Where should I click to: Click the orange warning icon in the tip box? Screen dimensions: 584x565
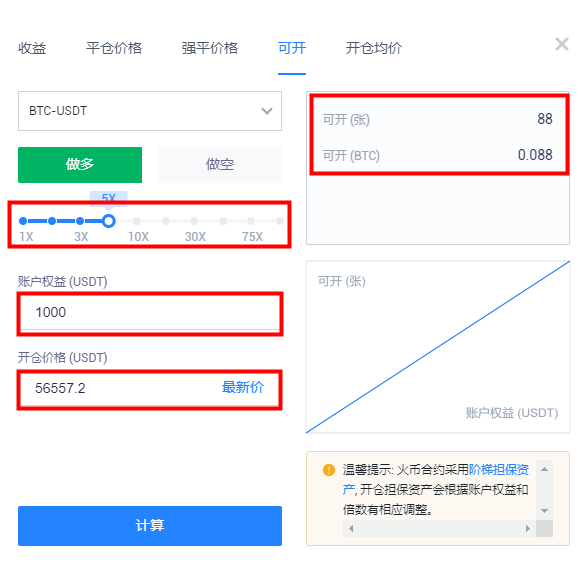(328, 470)
